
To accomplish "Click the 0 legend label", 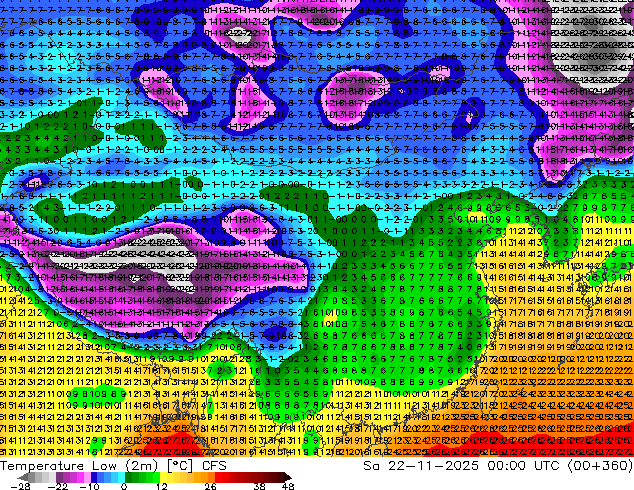I will point(124,486).
